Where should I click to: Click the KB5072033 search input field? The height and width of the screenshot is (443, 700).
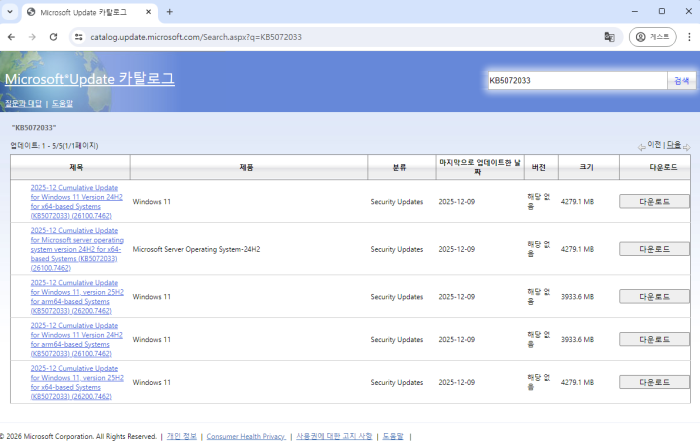click(x=575, y=80)
